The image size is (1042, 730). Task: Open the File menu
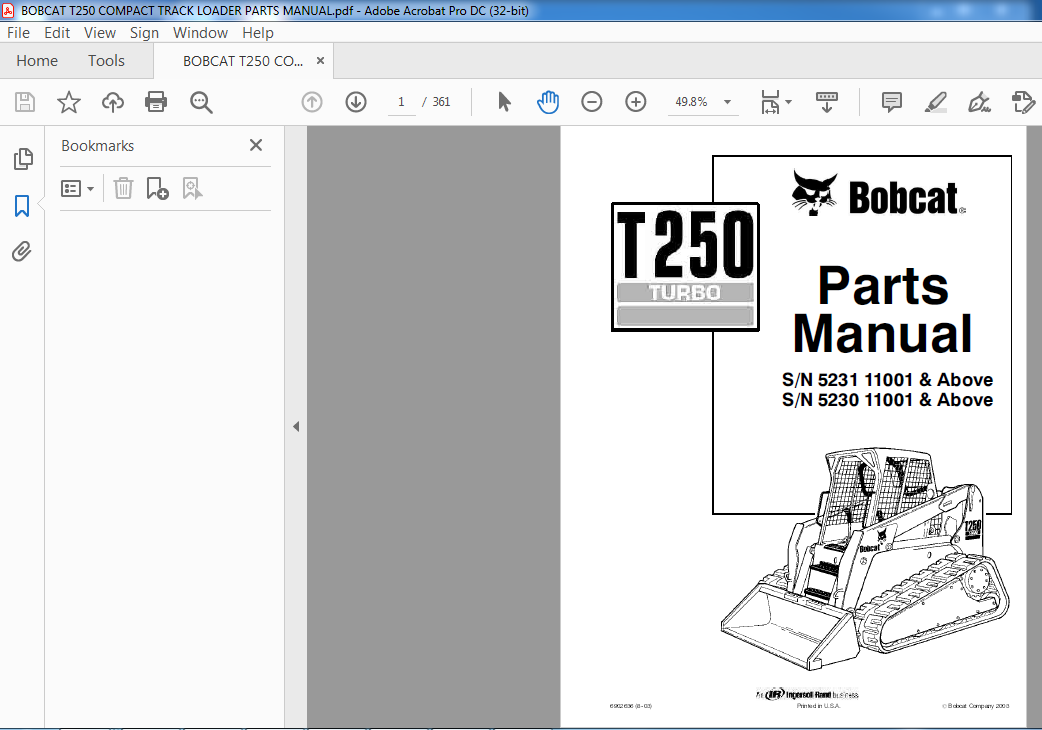point(18,33)
